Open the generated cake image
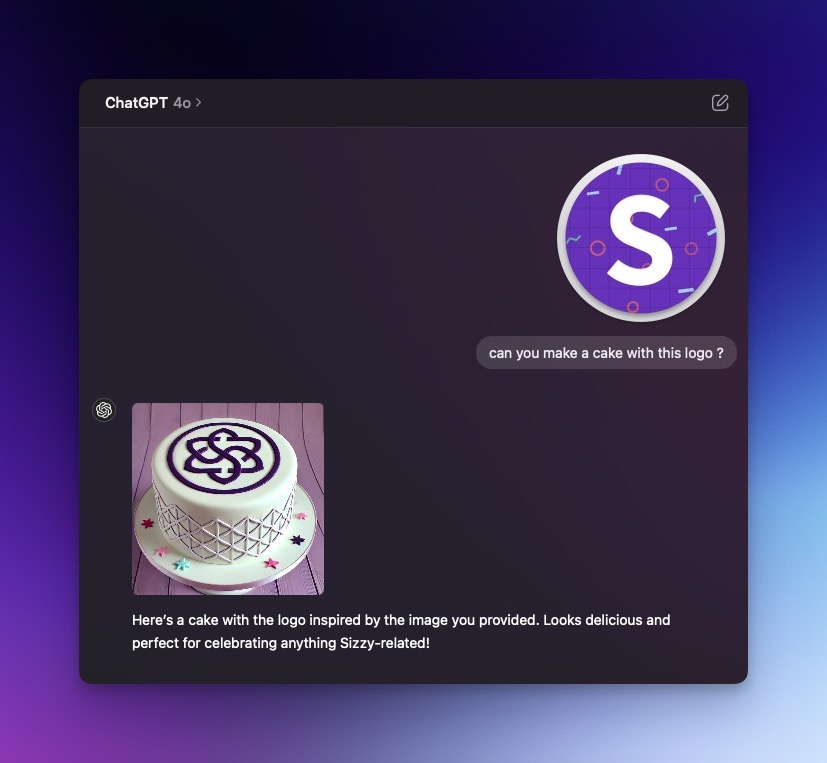Viewport: 827px width, 763px height. click(228, 499)
